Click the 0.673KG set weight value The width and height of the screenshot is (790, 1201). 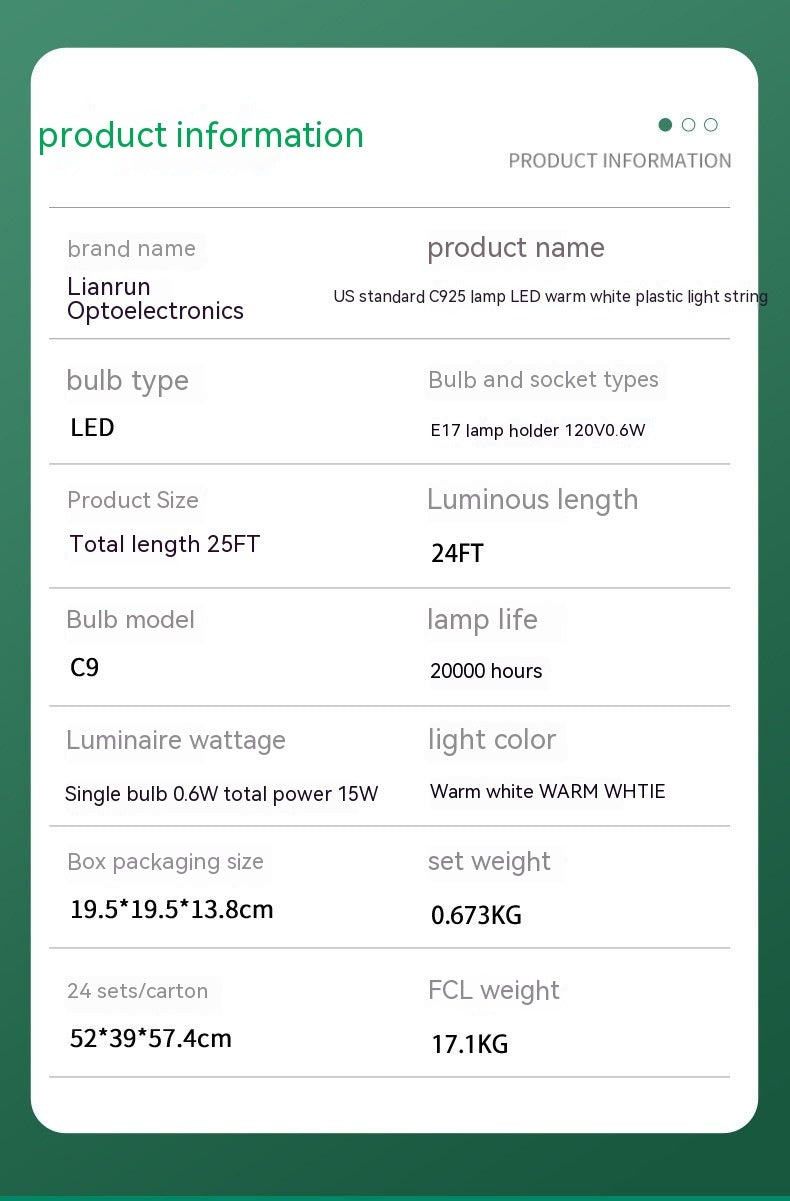(x=476, y=915)
